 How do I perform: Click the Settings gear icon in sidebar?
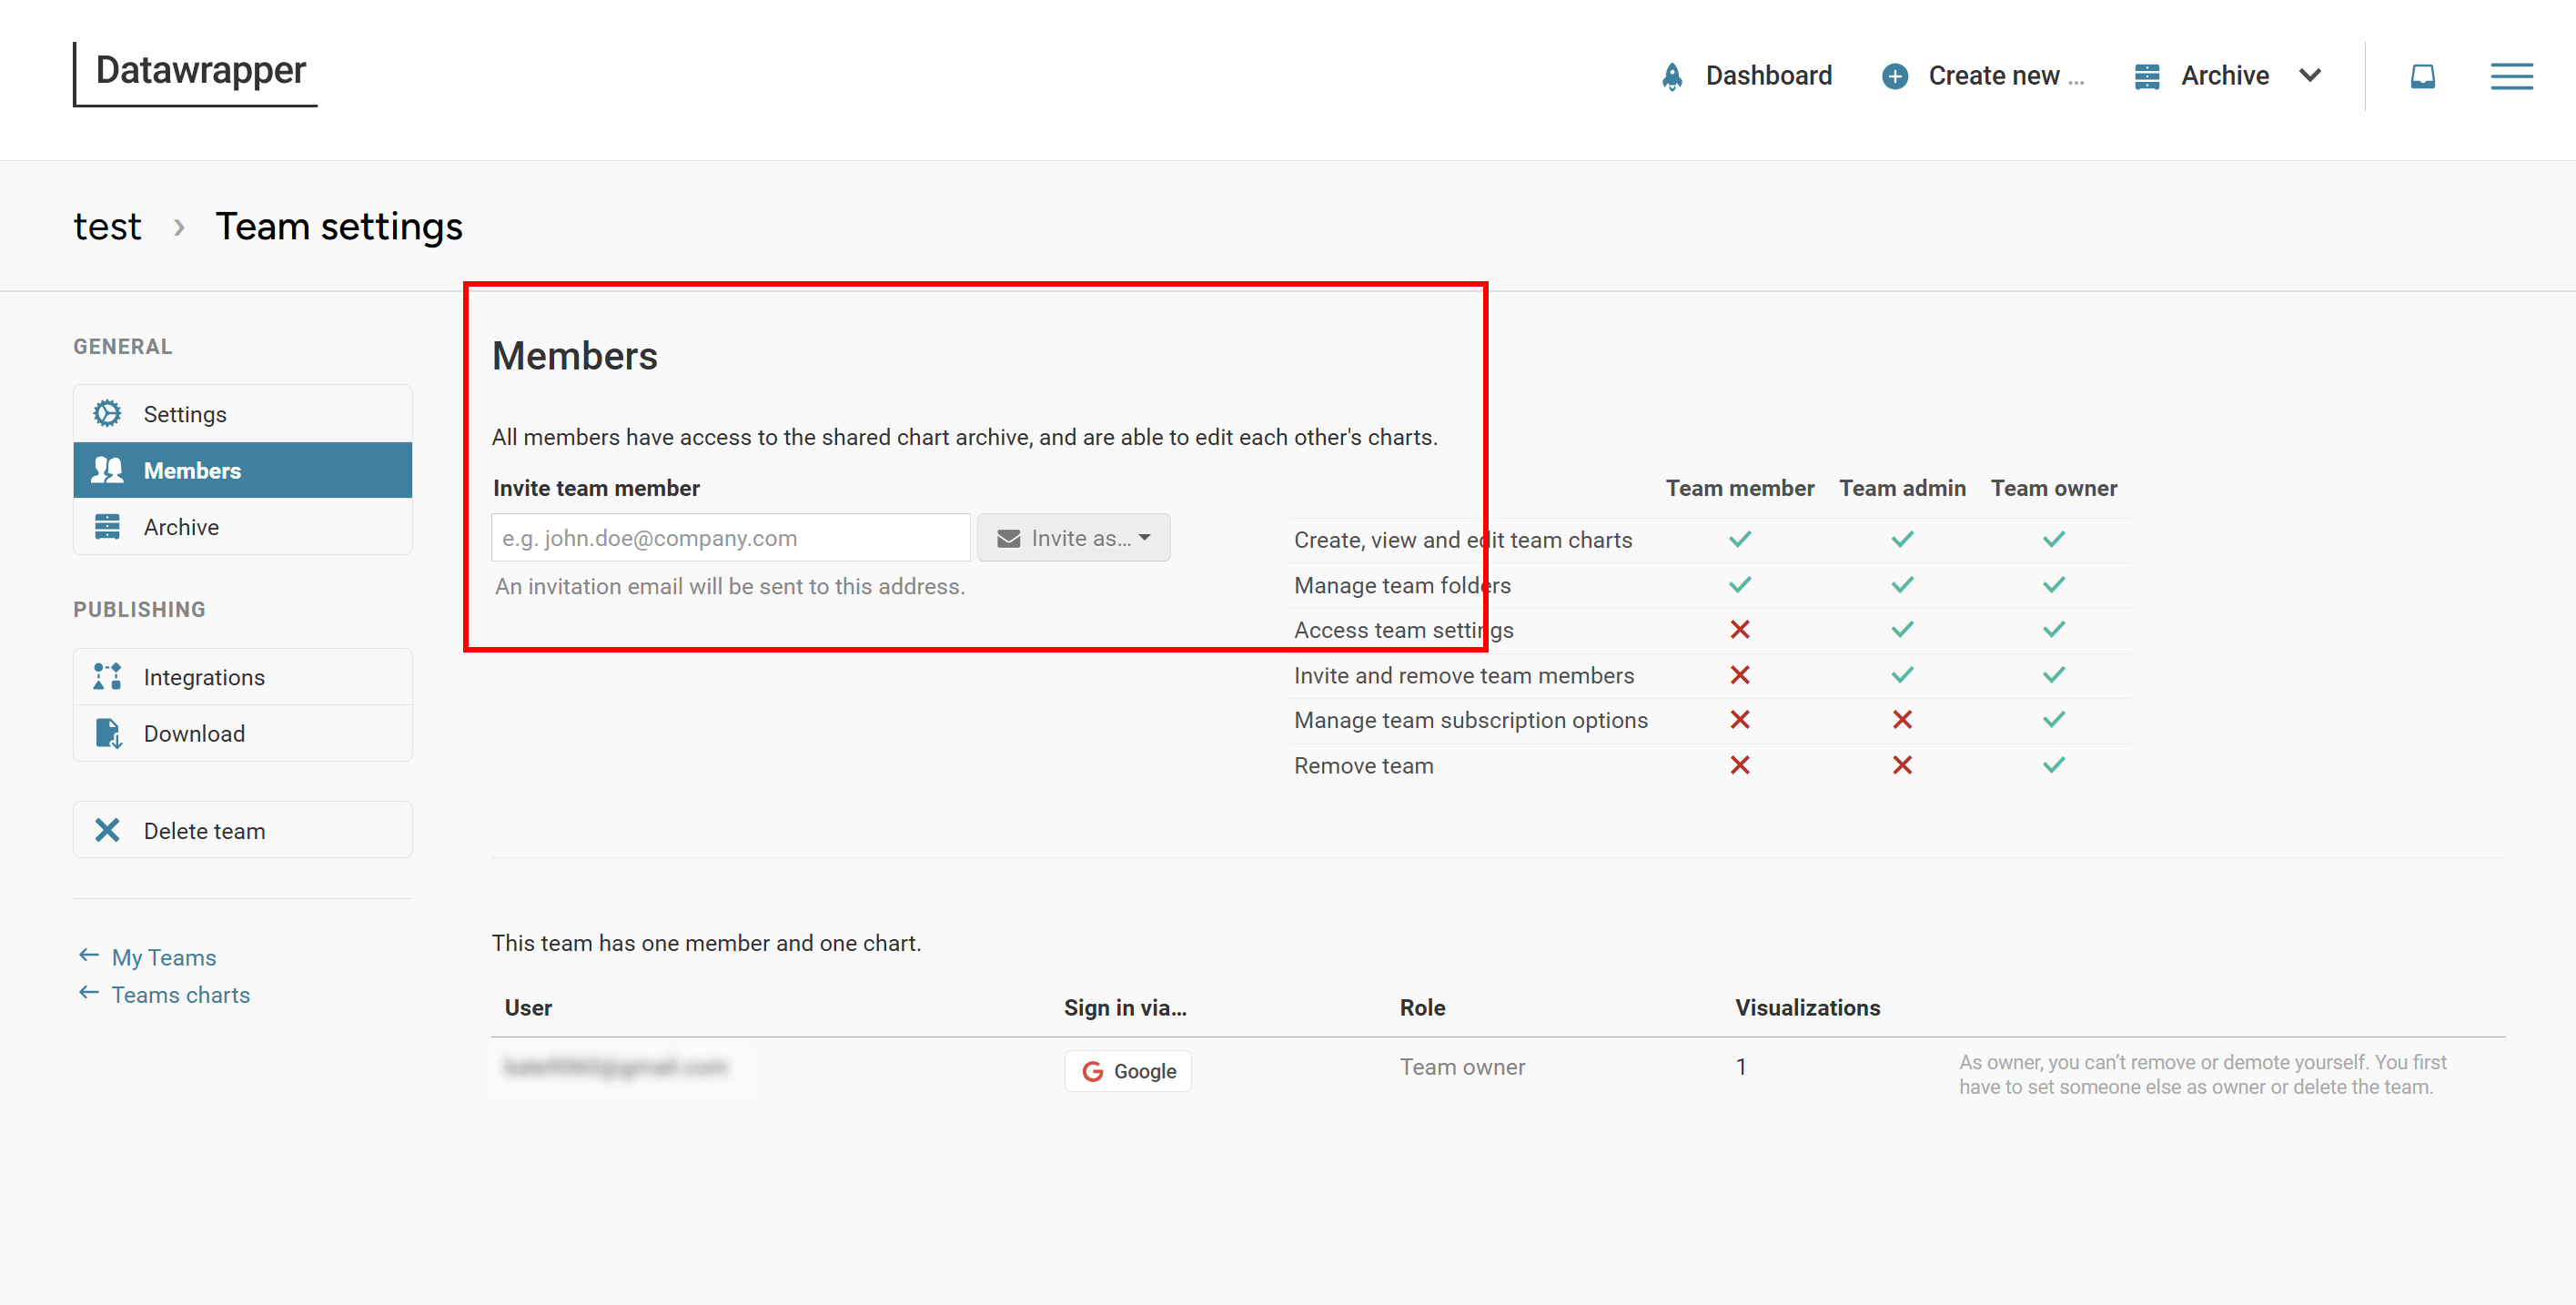tap(107, 413)
